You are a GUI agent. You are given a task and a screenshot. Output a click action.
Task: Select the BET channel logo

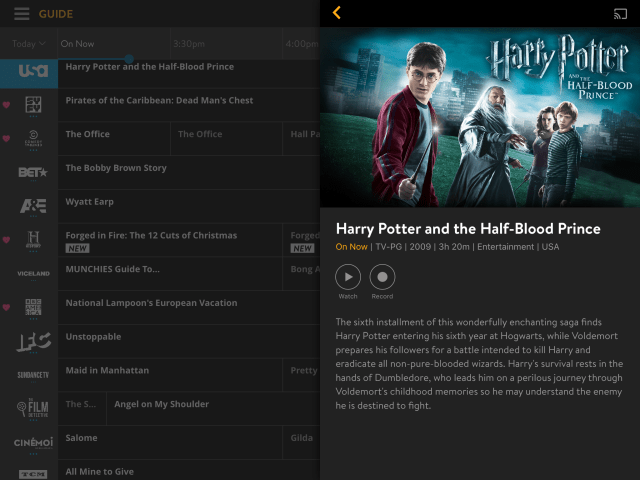tap(33, 172)
